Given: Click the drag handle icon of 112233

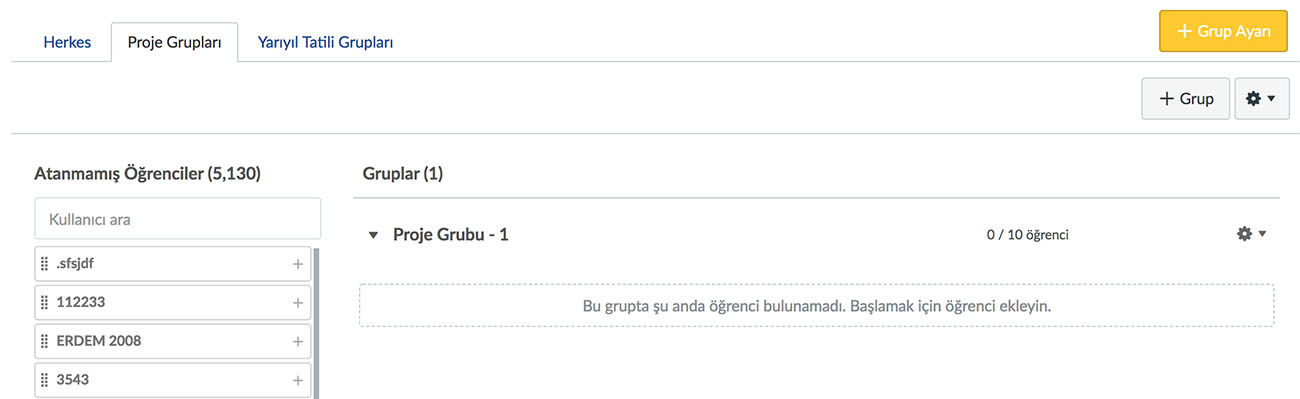Looking at the screenshot, I should pyautogui.click(x=44, y=302).
